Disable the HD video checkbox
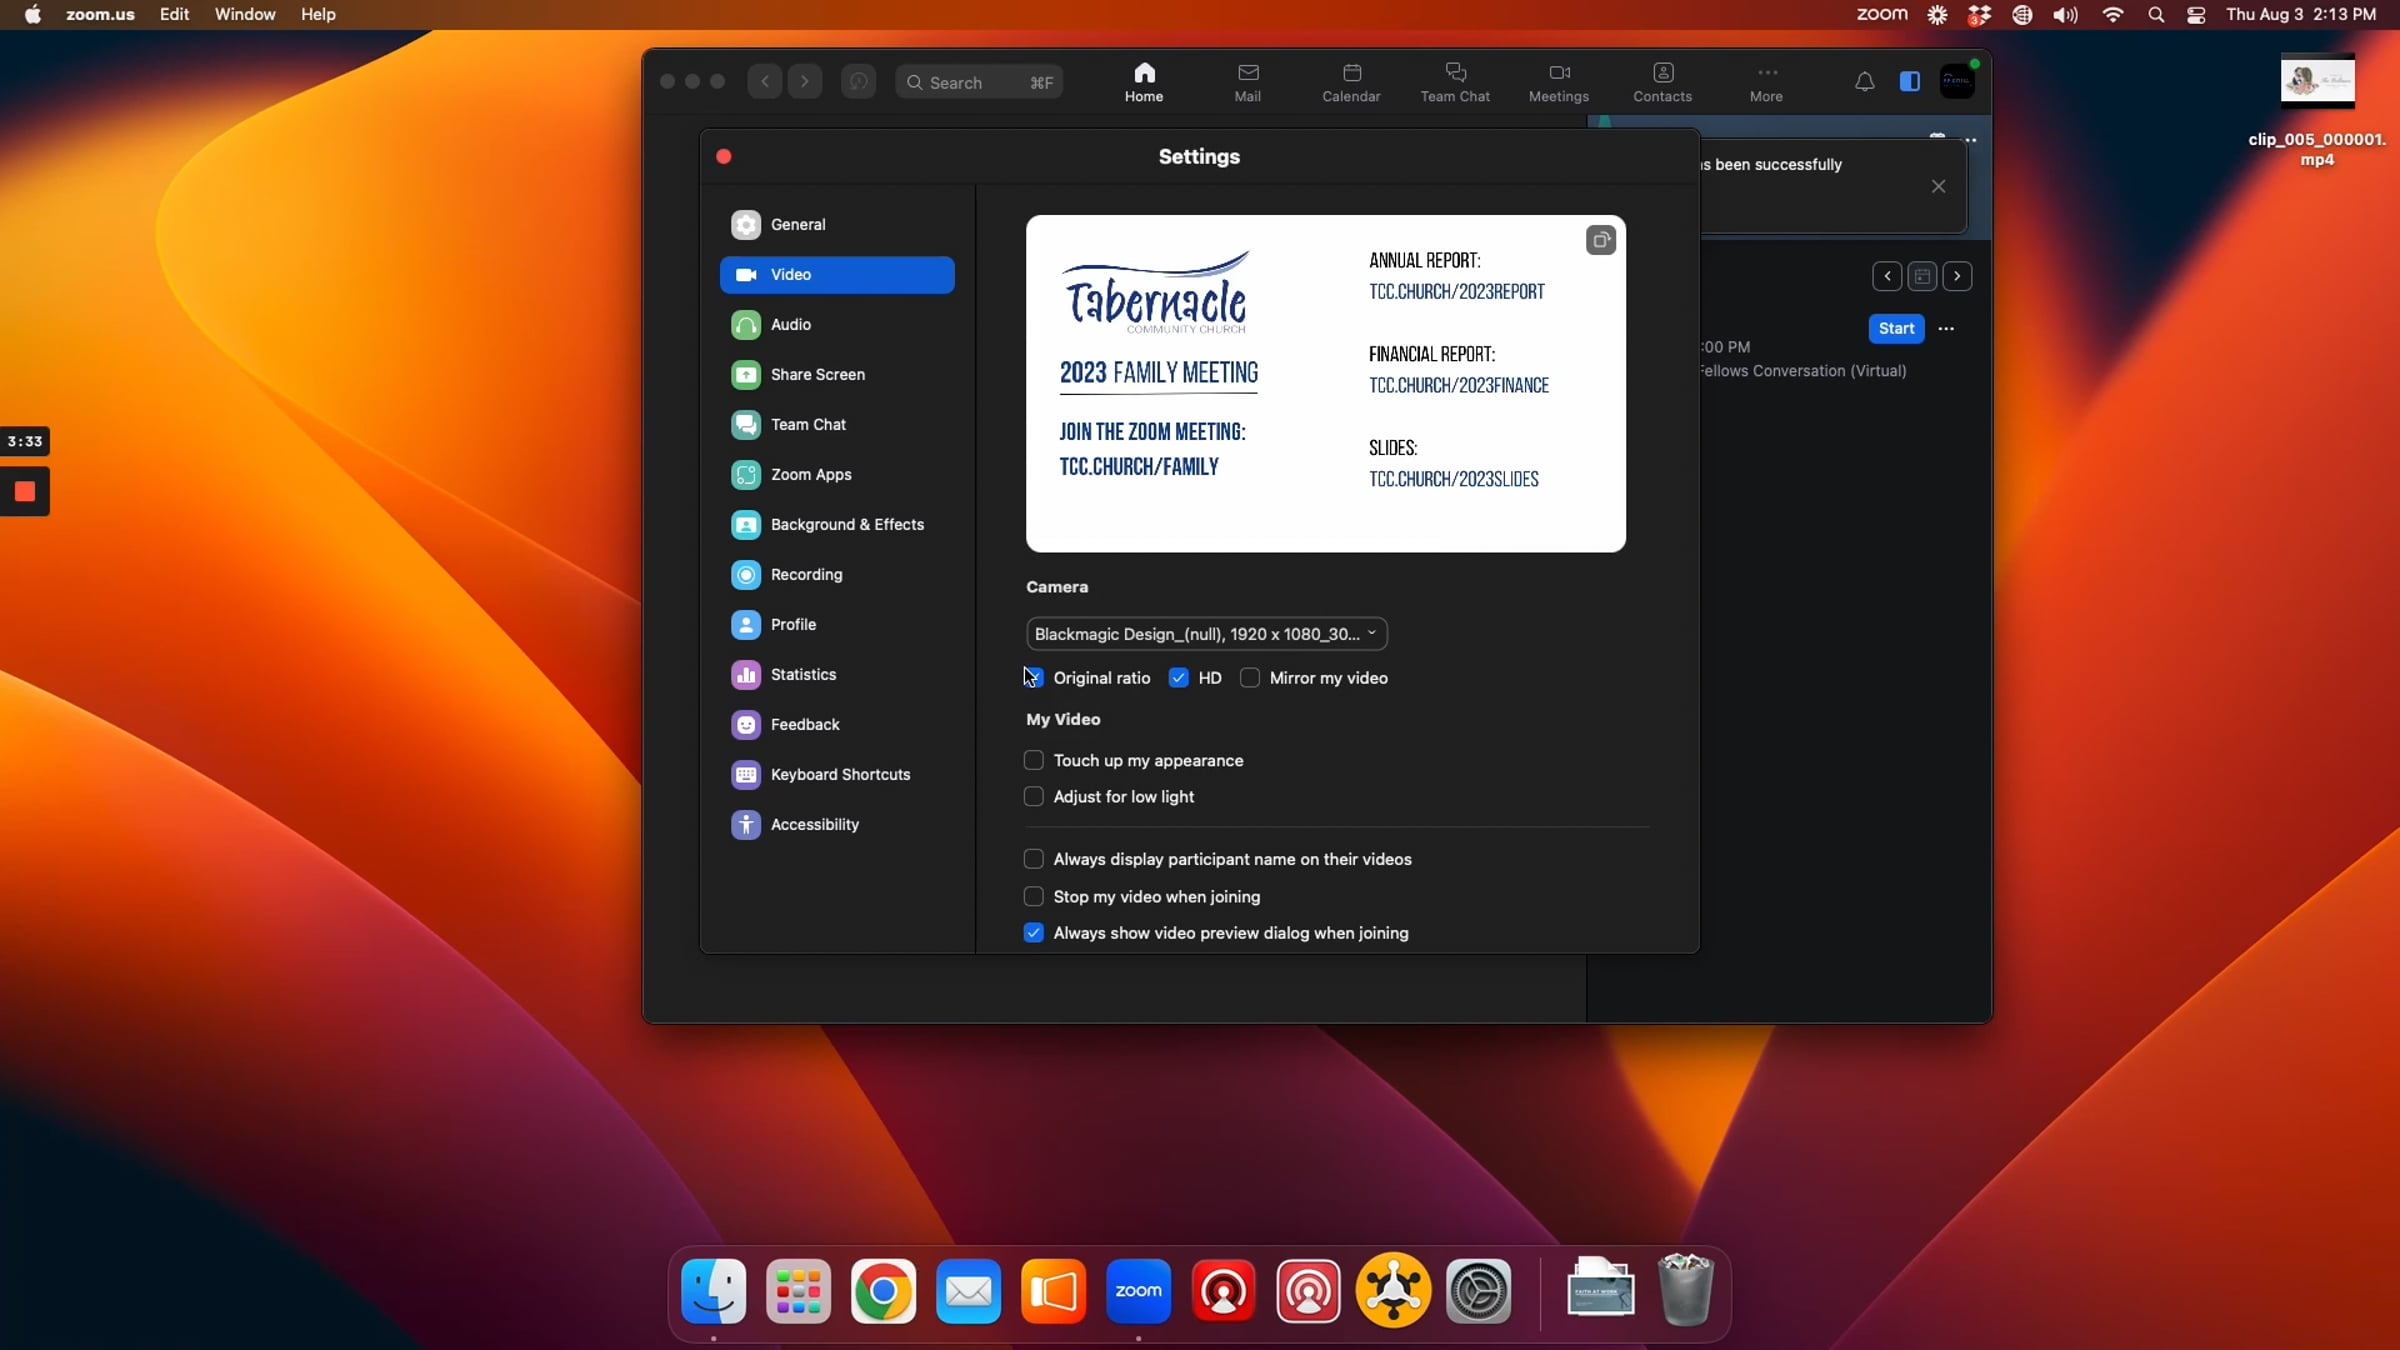 tap(1179, 678)
